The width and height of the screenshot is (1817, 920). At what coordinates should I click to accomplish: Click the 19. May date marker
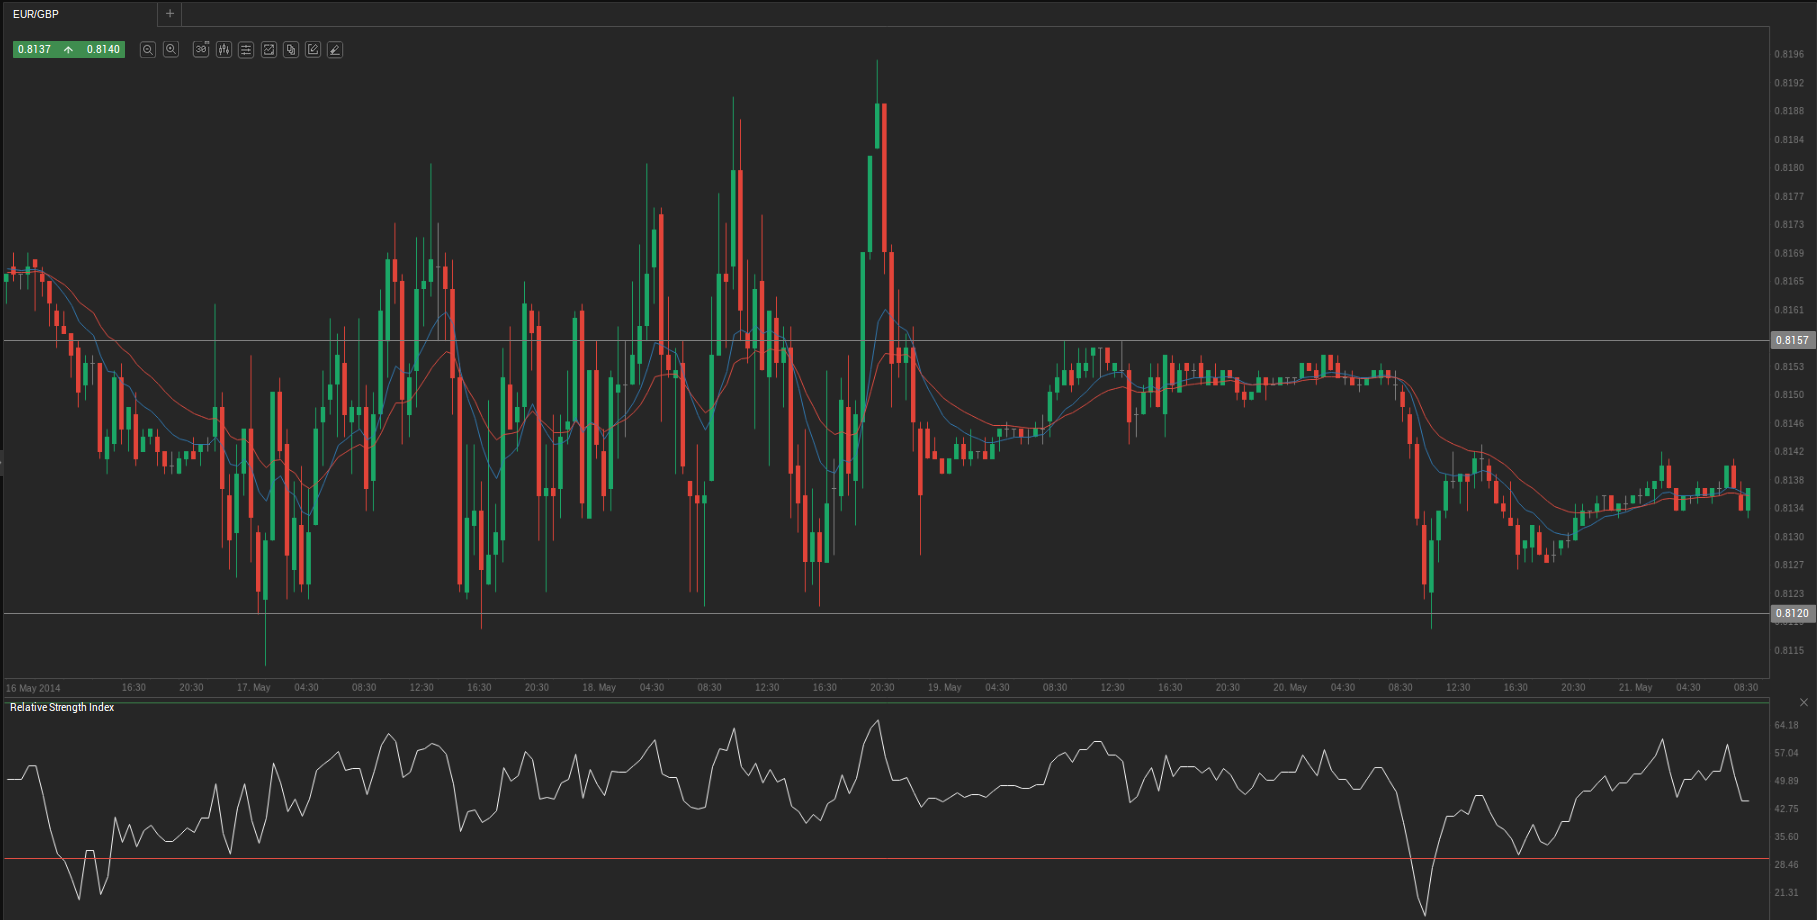(x=944, y=688)
